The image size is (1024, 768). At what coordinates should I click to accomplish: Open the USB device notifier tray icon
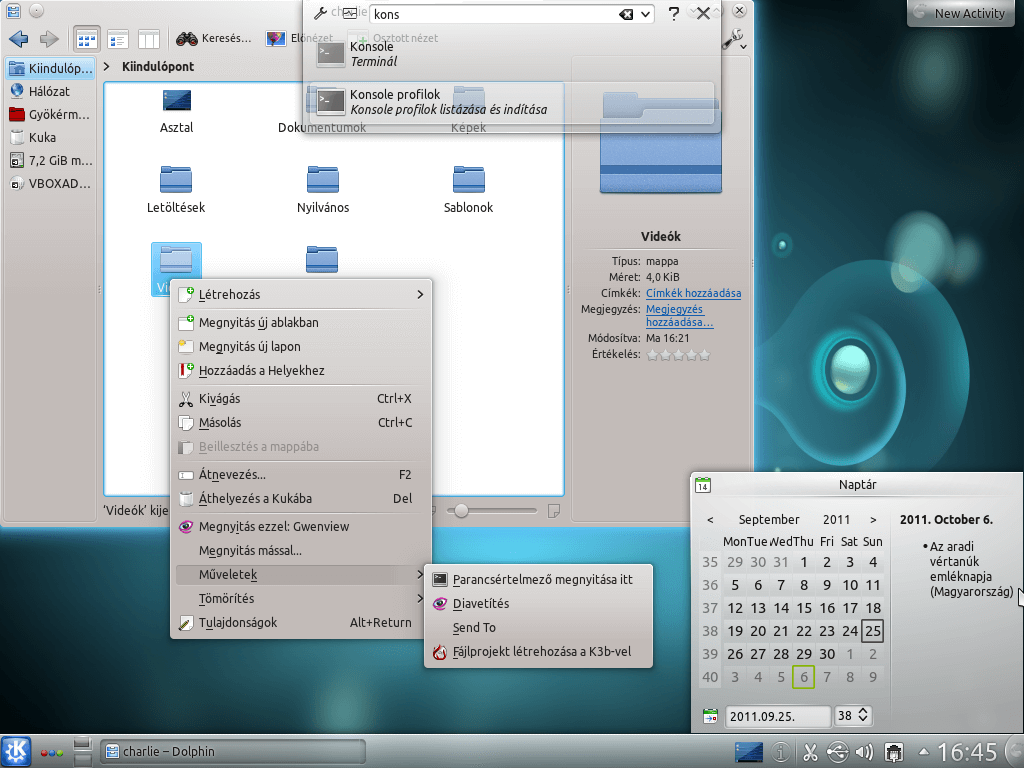pos(838,752)
